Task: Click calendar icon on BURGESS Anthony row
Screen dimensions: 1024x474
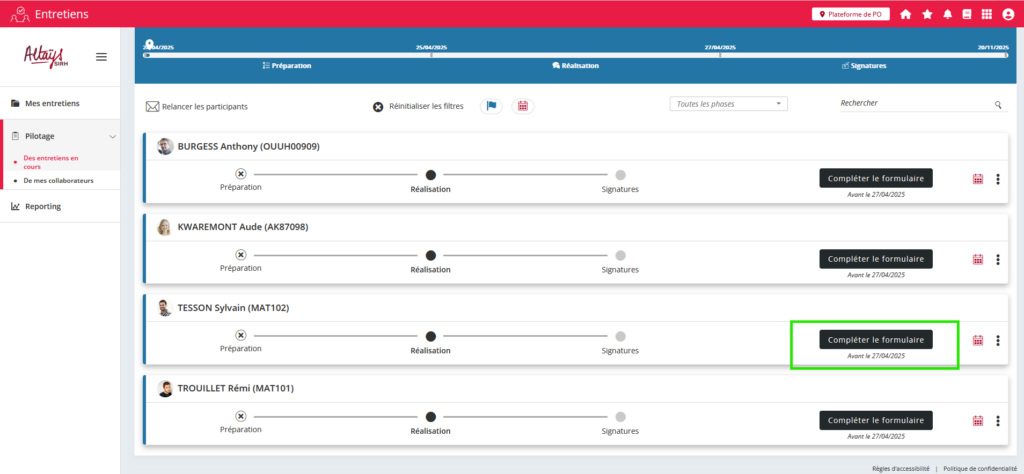Action: pyautogui.click(x=978, y=179)
